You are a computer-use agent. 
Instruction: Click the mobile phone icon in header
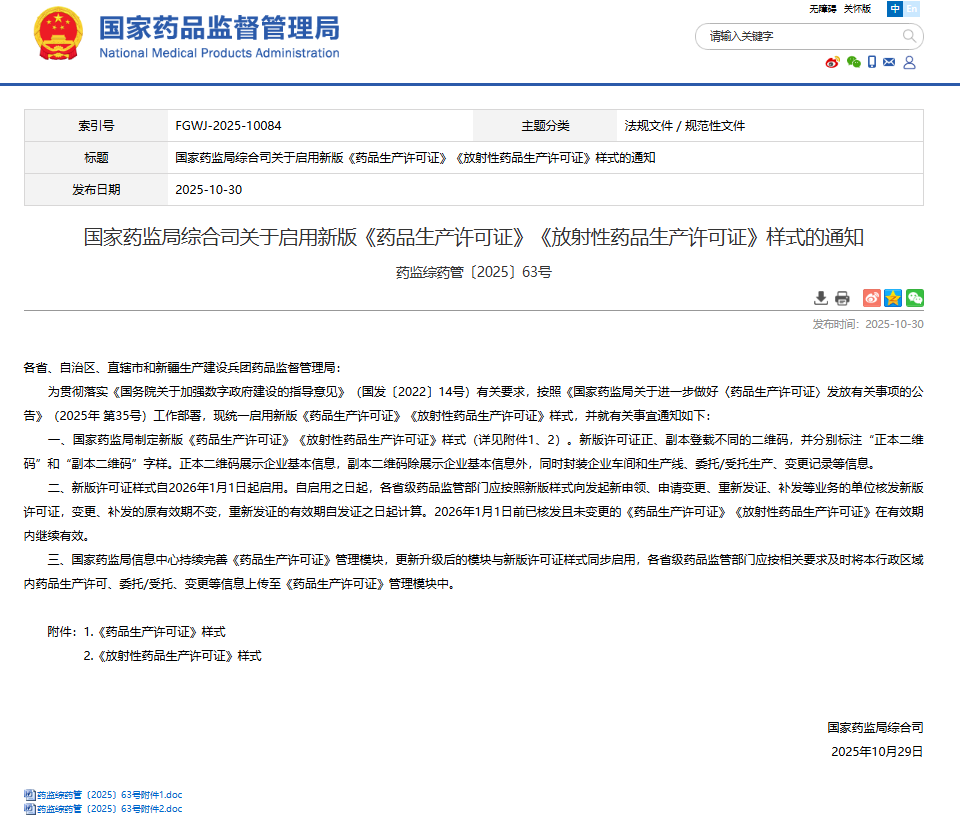tap(872, 62)
